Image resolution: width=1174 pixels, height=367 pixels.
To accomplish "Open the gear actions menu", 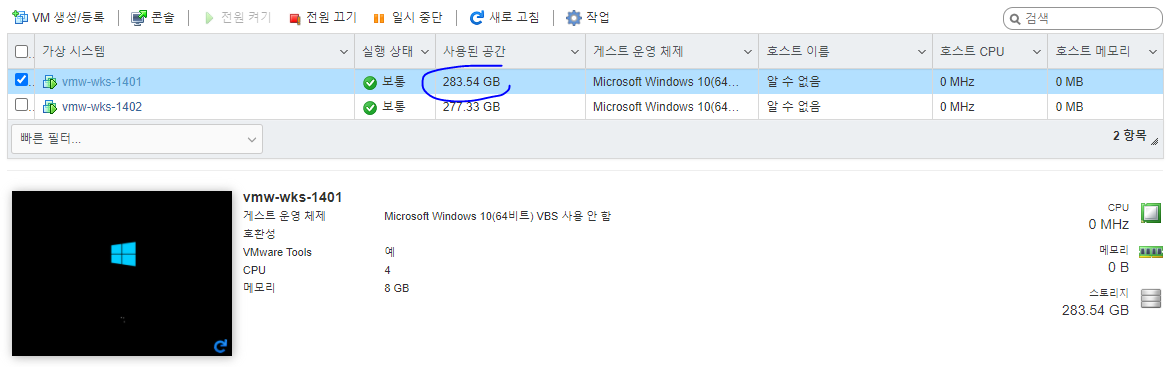I will click(x=574, y=17).
